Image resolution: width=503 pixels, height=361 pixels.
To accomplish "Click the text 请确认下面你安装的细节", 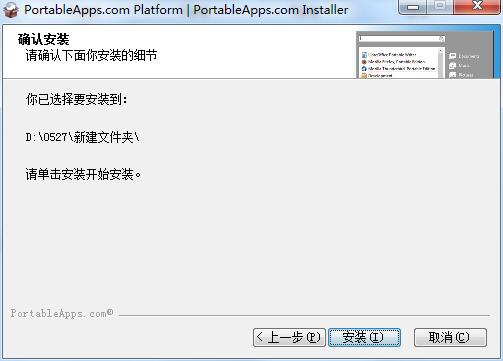I will [91, 55].
